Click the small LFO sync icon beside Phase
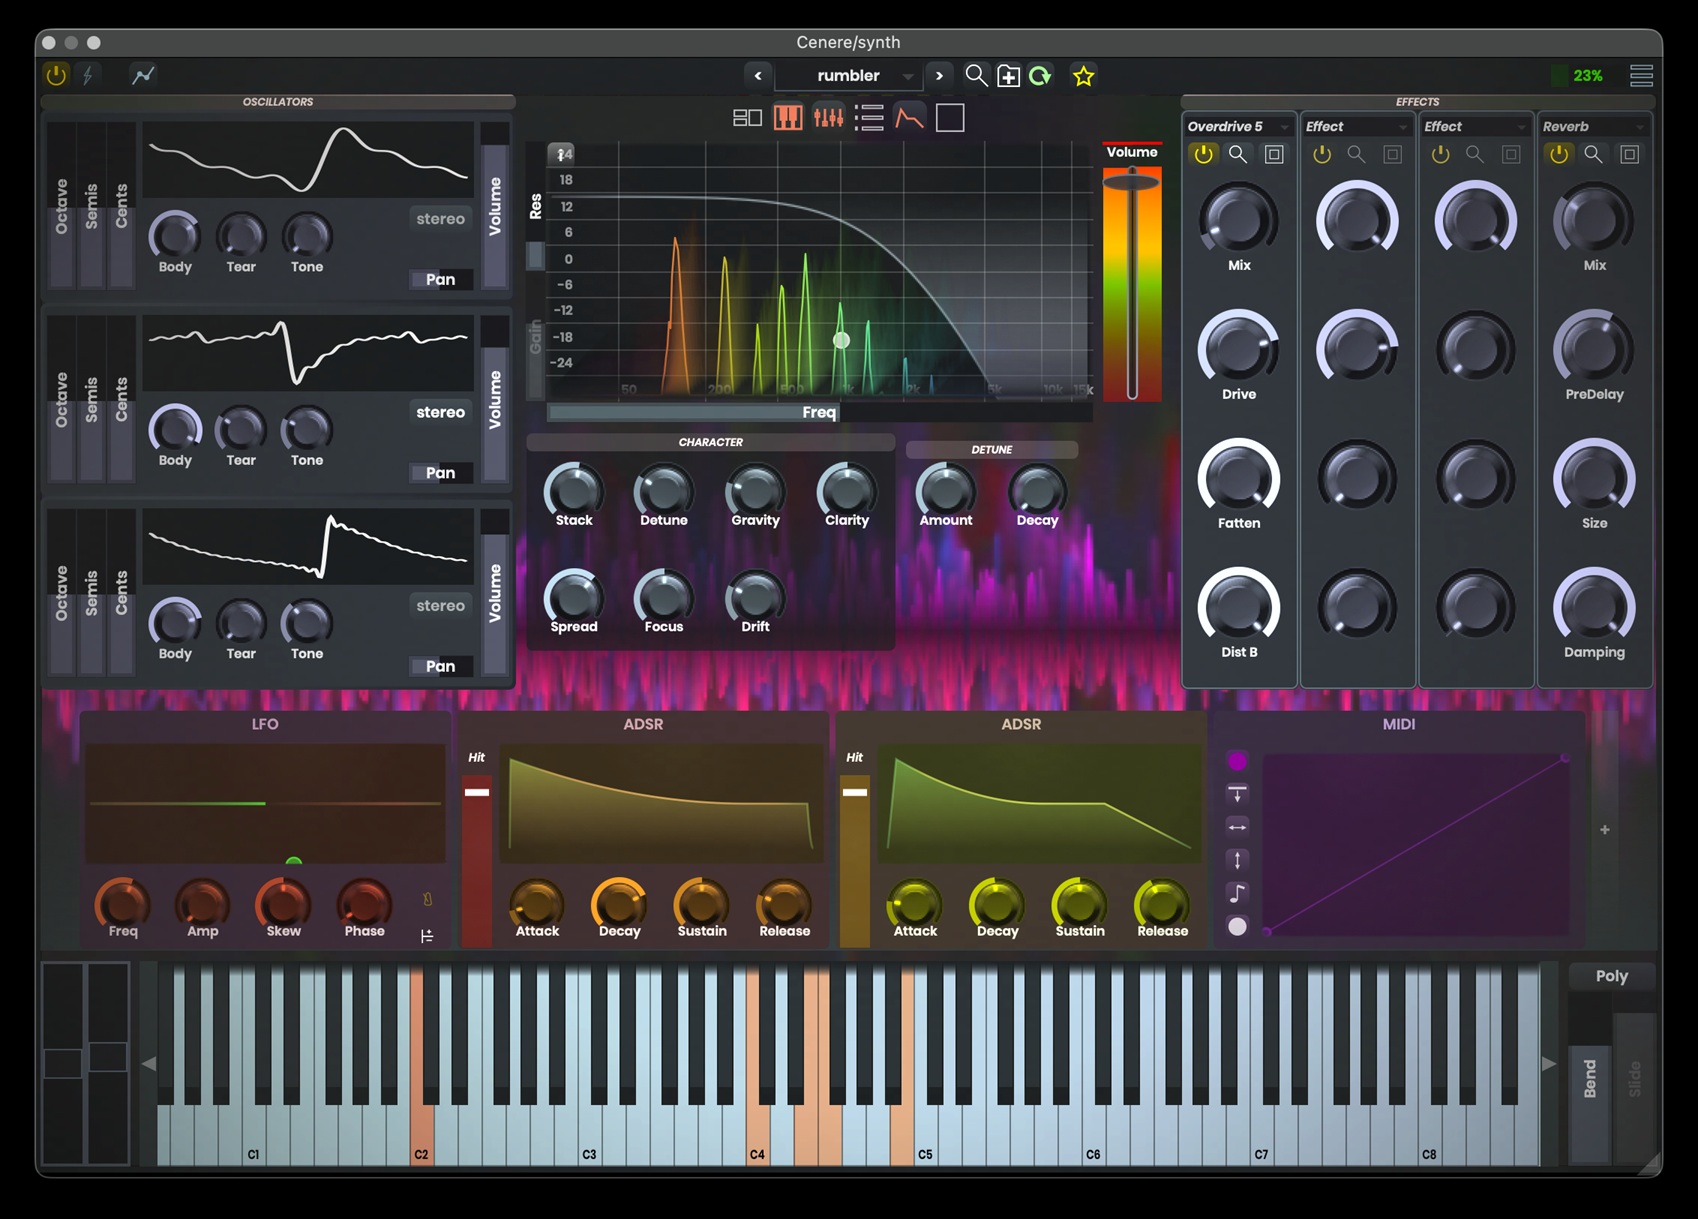 click(x=427, y=899)
